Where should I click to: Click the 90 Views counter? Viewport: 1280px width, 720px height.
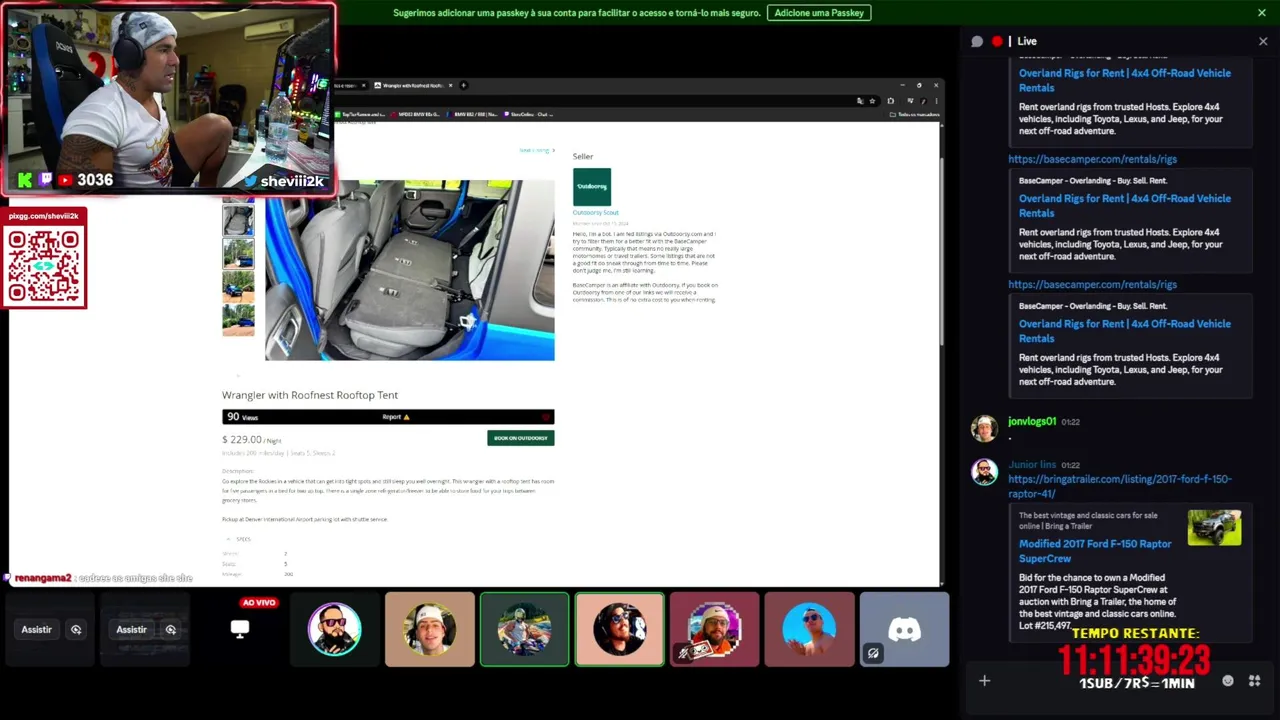(242, 417)
